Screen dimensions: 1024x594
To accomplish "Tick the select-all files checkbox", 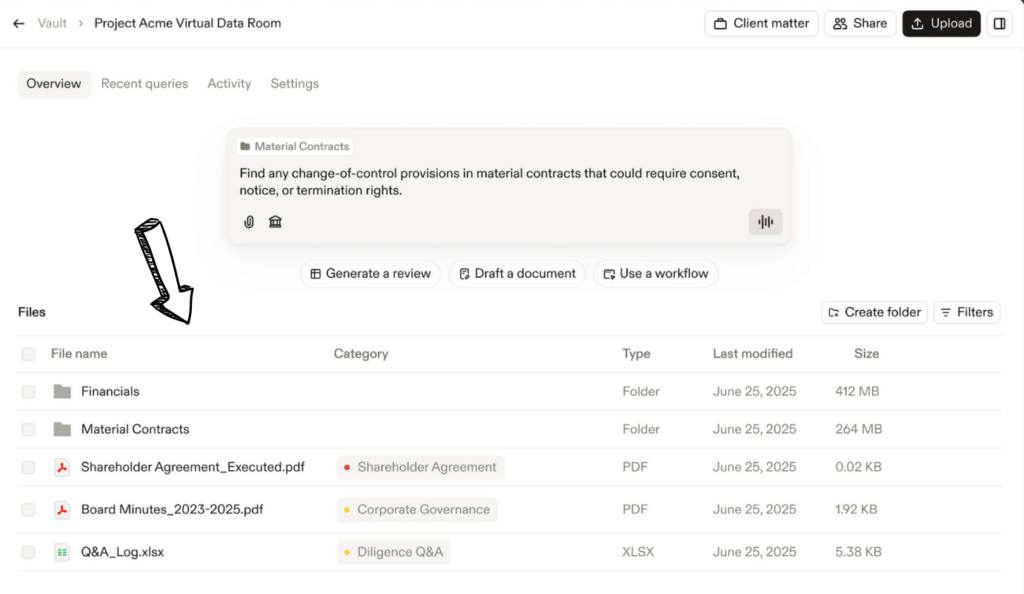I will (x=28, y=354).
